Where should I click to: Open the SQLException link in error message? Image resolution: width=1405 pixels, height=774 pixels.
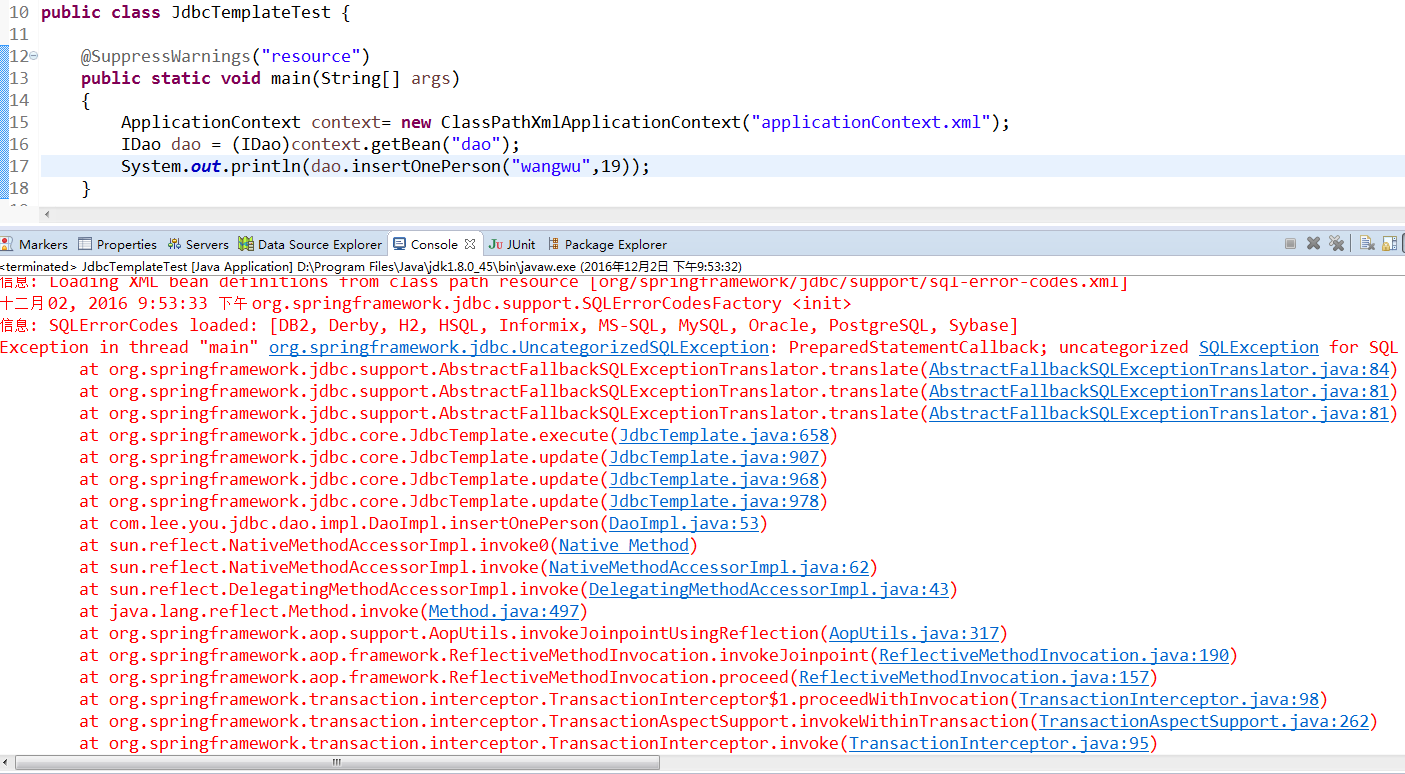coord(1259,347)
